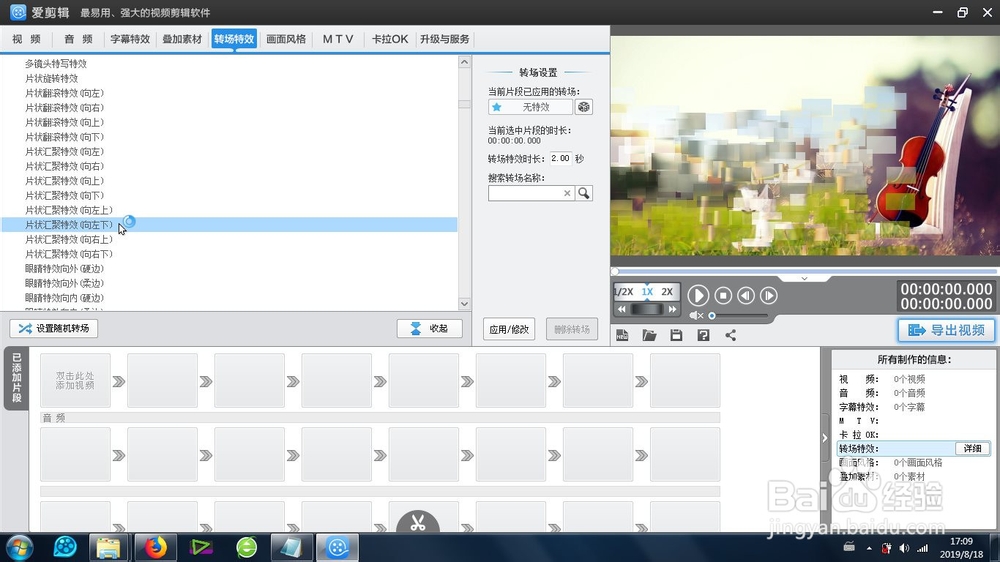Click the random dice icon beside 无特效
This screenshot has width=1000, height=562.
point(584,107)
